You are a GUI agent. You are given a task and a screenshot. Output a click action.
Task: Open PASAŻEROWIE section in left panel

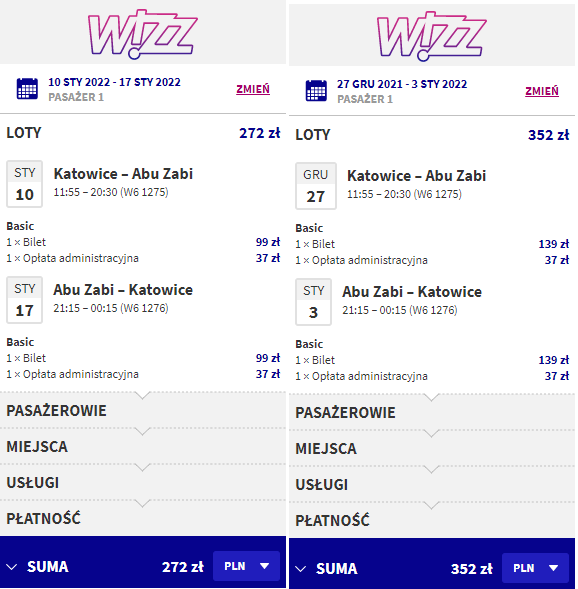143,411
